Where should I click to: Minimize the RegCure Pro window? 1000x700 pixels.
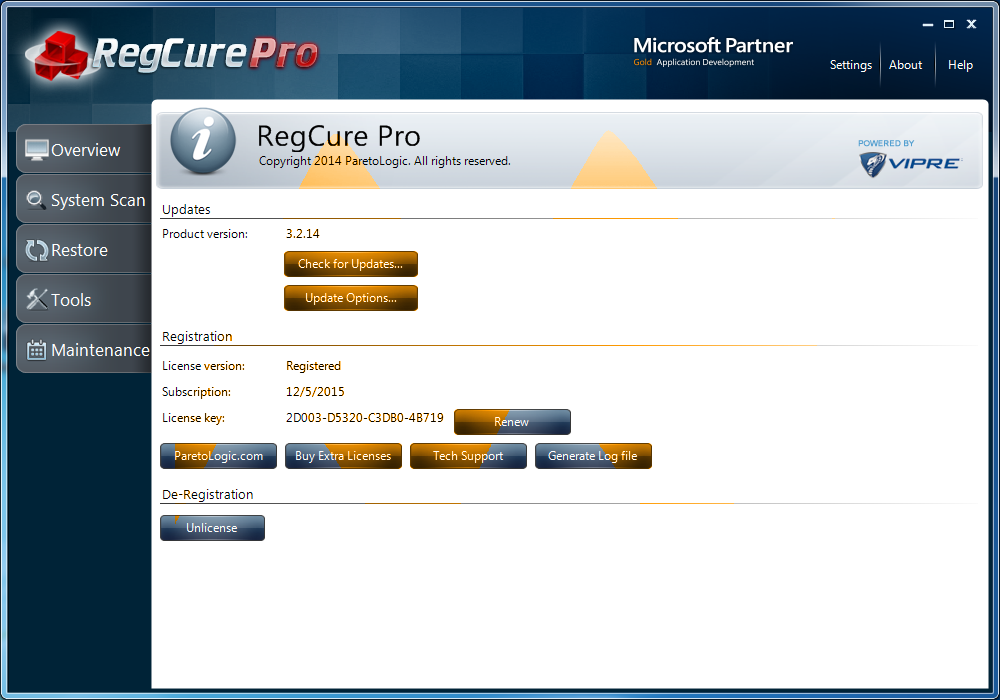(928, 24)
